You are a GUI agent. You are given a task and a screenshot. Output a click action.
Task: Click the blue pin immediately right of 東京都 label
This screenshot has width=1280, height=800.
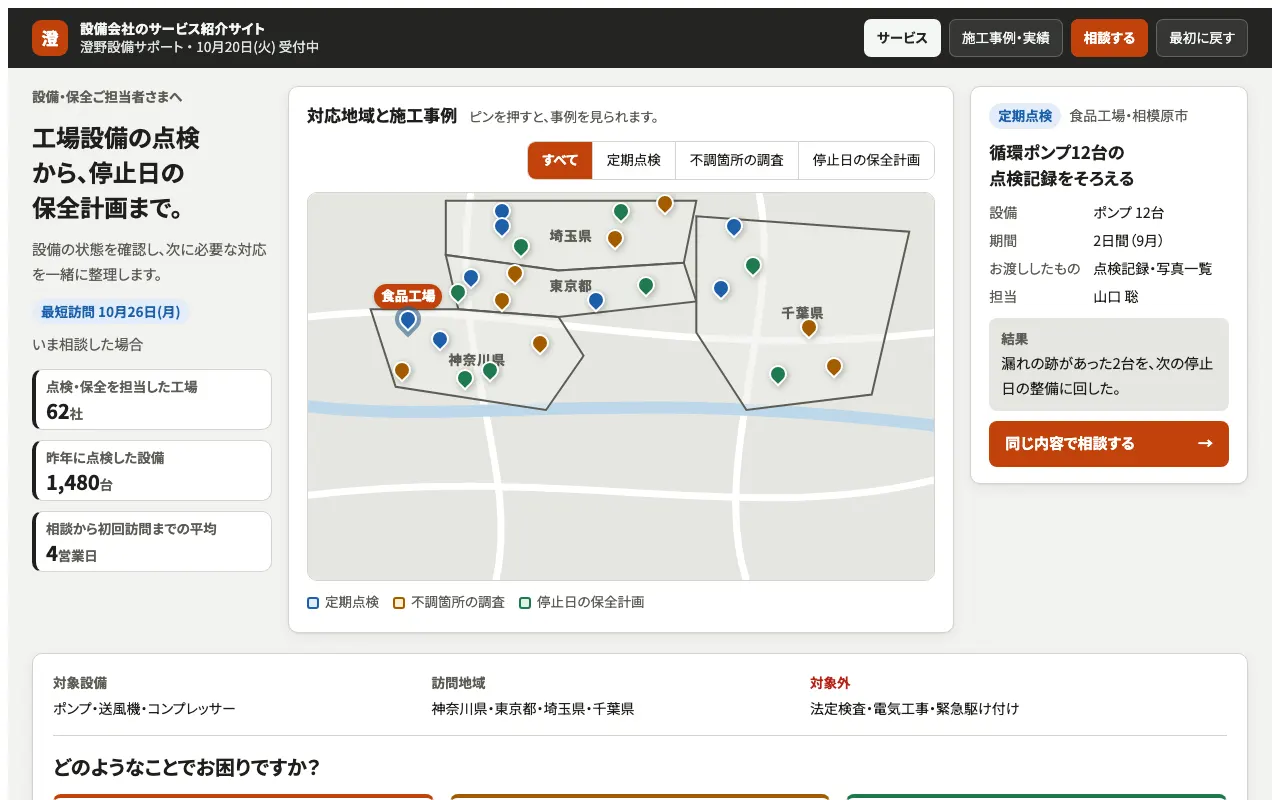(x=596, y=301)
